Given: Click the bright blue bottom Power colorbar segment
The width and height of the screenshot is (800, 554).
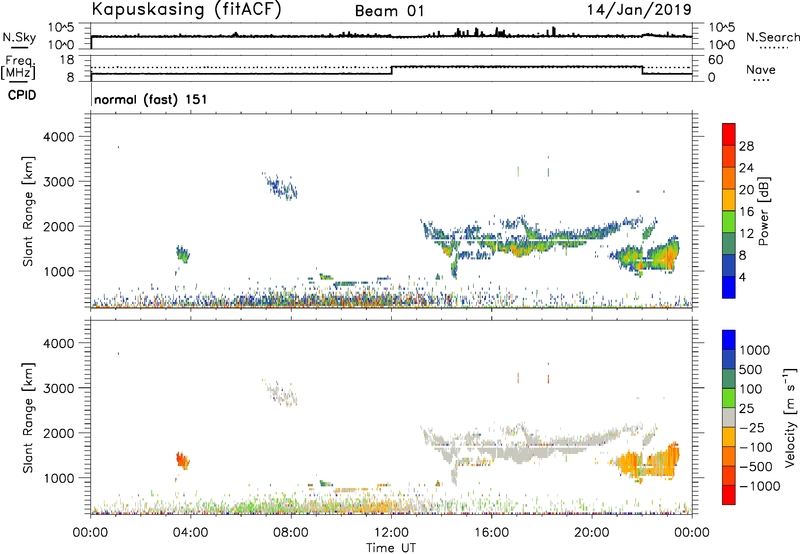Looking at the screenshot, I should point(729,287).
